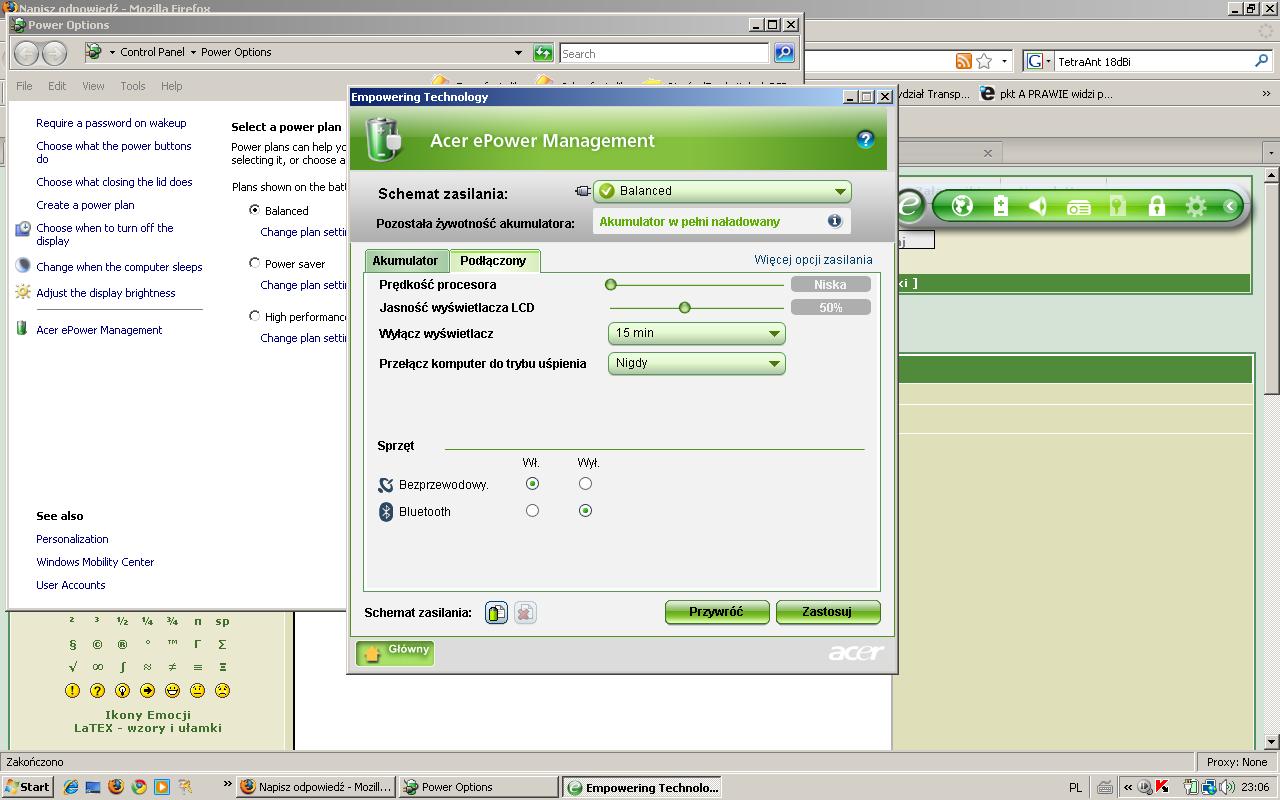Select High performance plan
The height and width of the screenshot is (800, 1280).
[254, 316]
